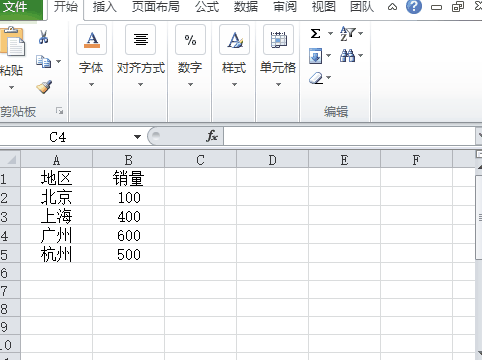Switch to the 视图 View tab
The width and height of the screenshot is (482, 360).
(323, 7)
